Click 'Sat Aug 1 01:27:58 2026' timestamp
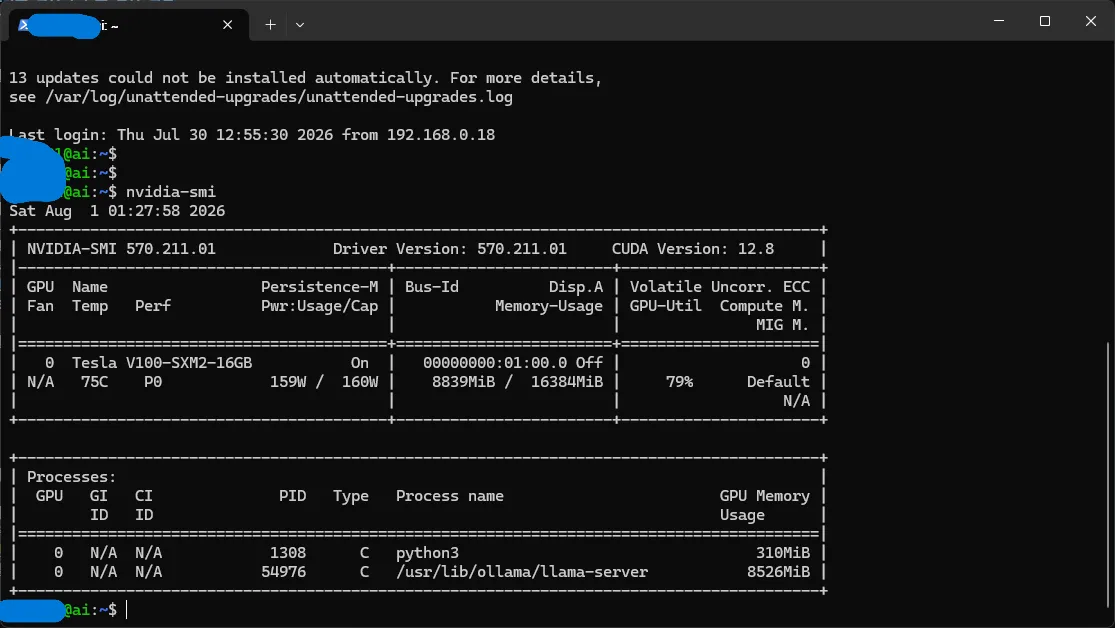 click(117, 211)
